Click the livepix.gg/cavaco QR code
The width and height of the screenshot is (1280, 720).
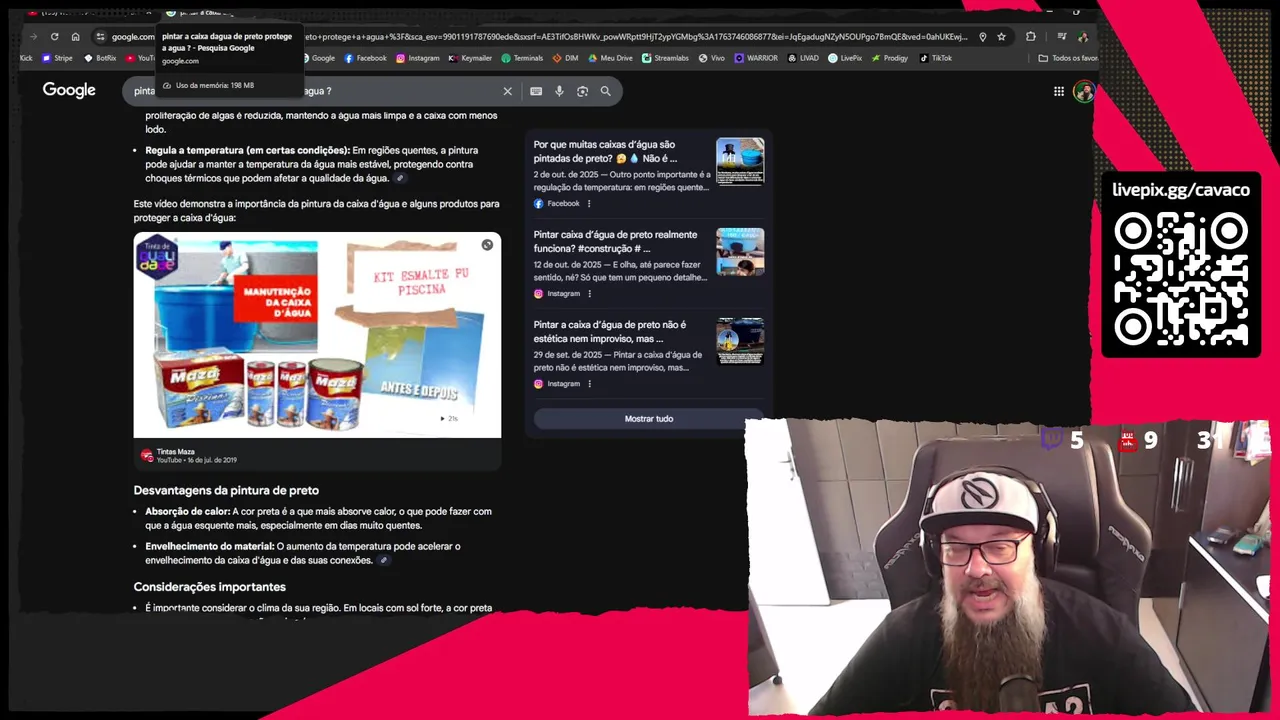coord(1180,279)
